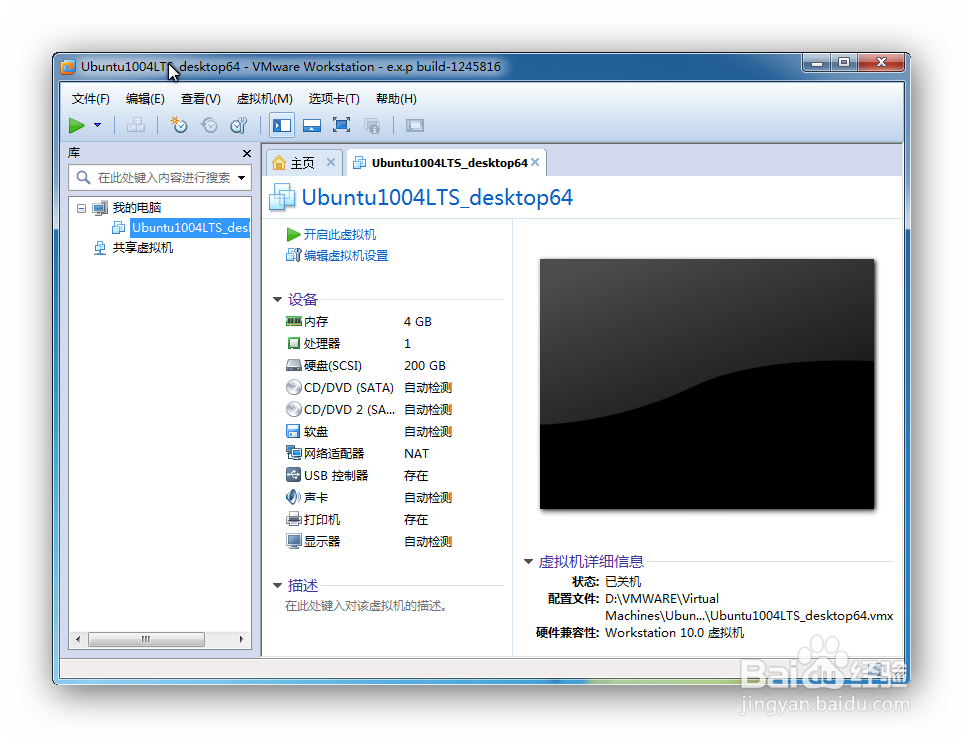Click the 4 GB memory value
Image resolution: width=964 pixels, height=738 pixels.
(417, 322)
